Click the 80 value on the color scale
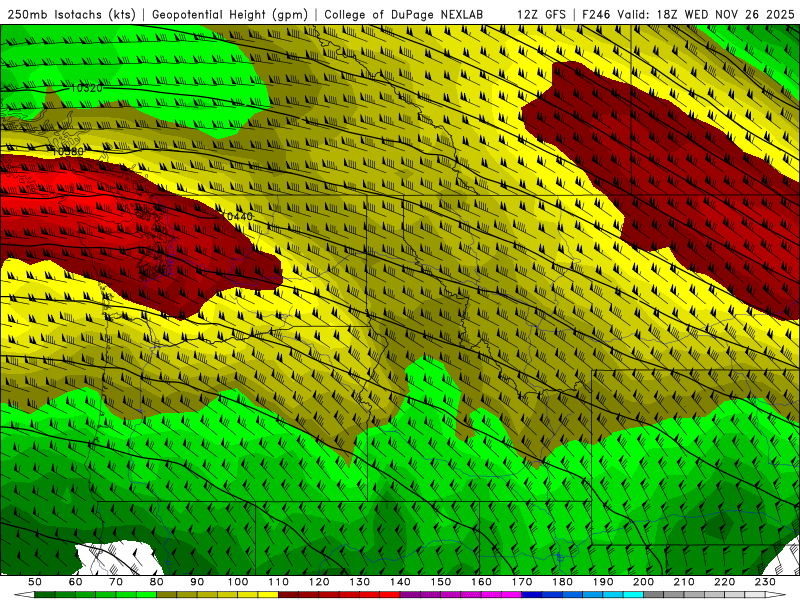The height and width of the screenshot is (600, 800). pyautogui.click(x=157, y=582)
